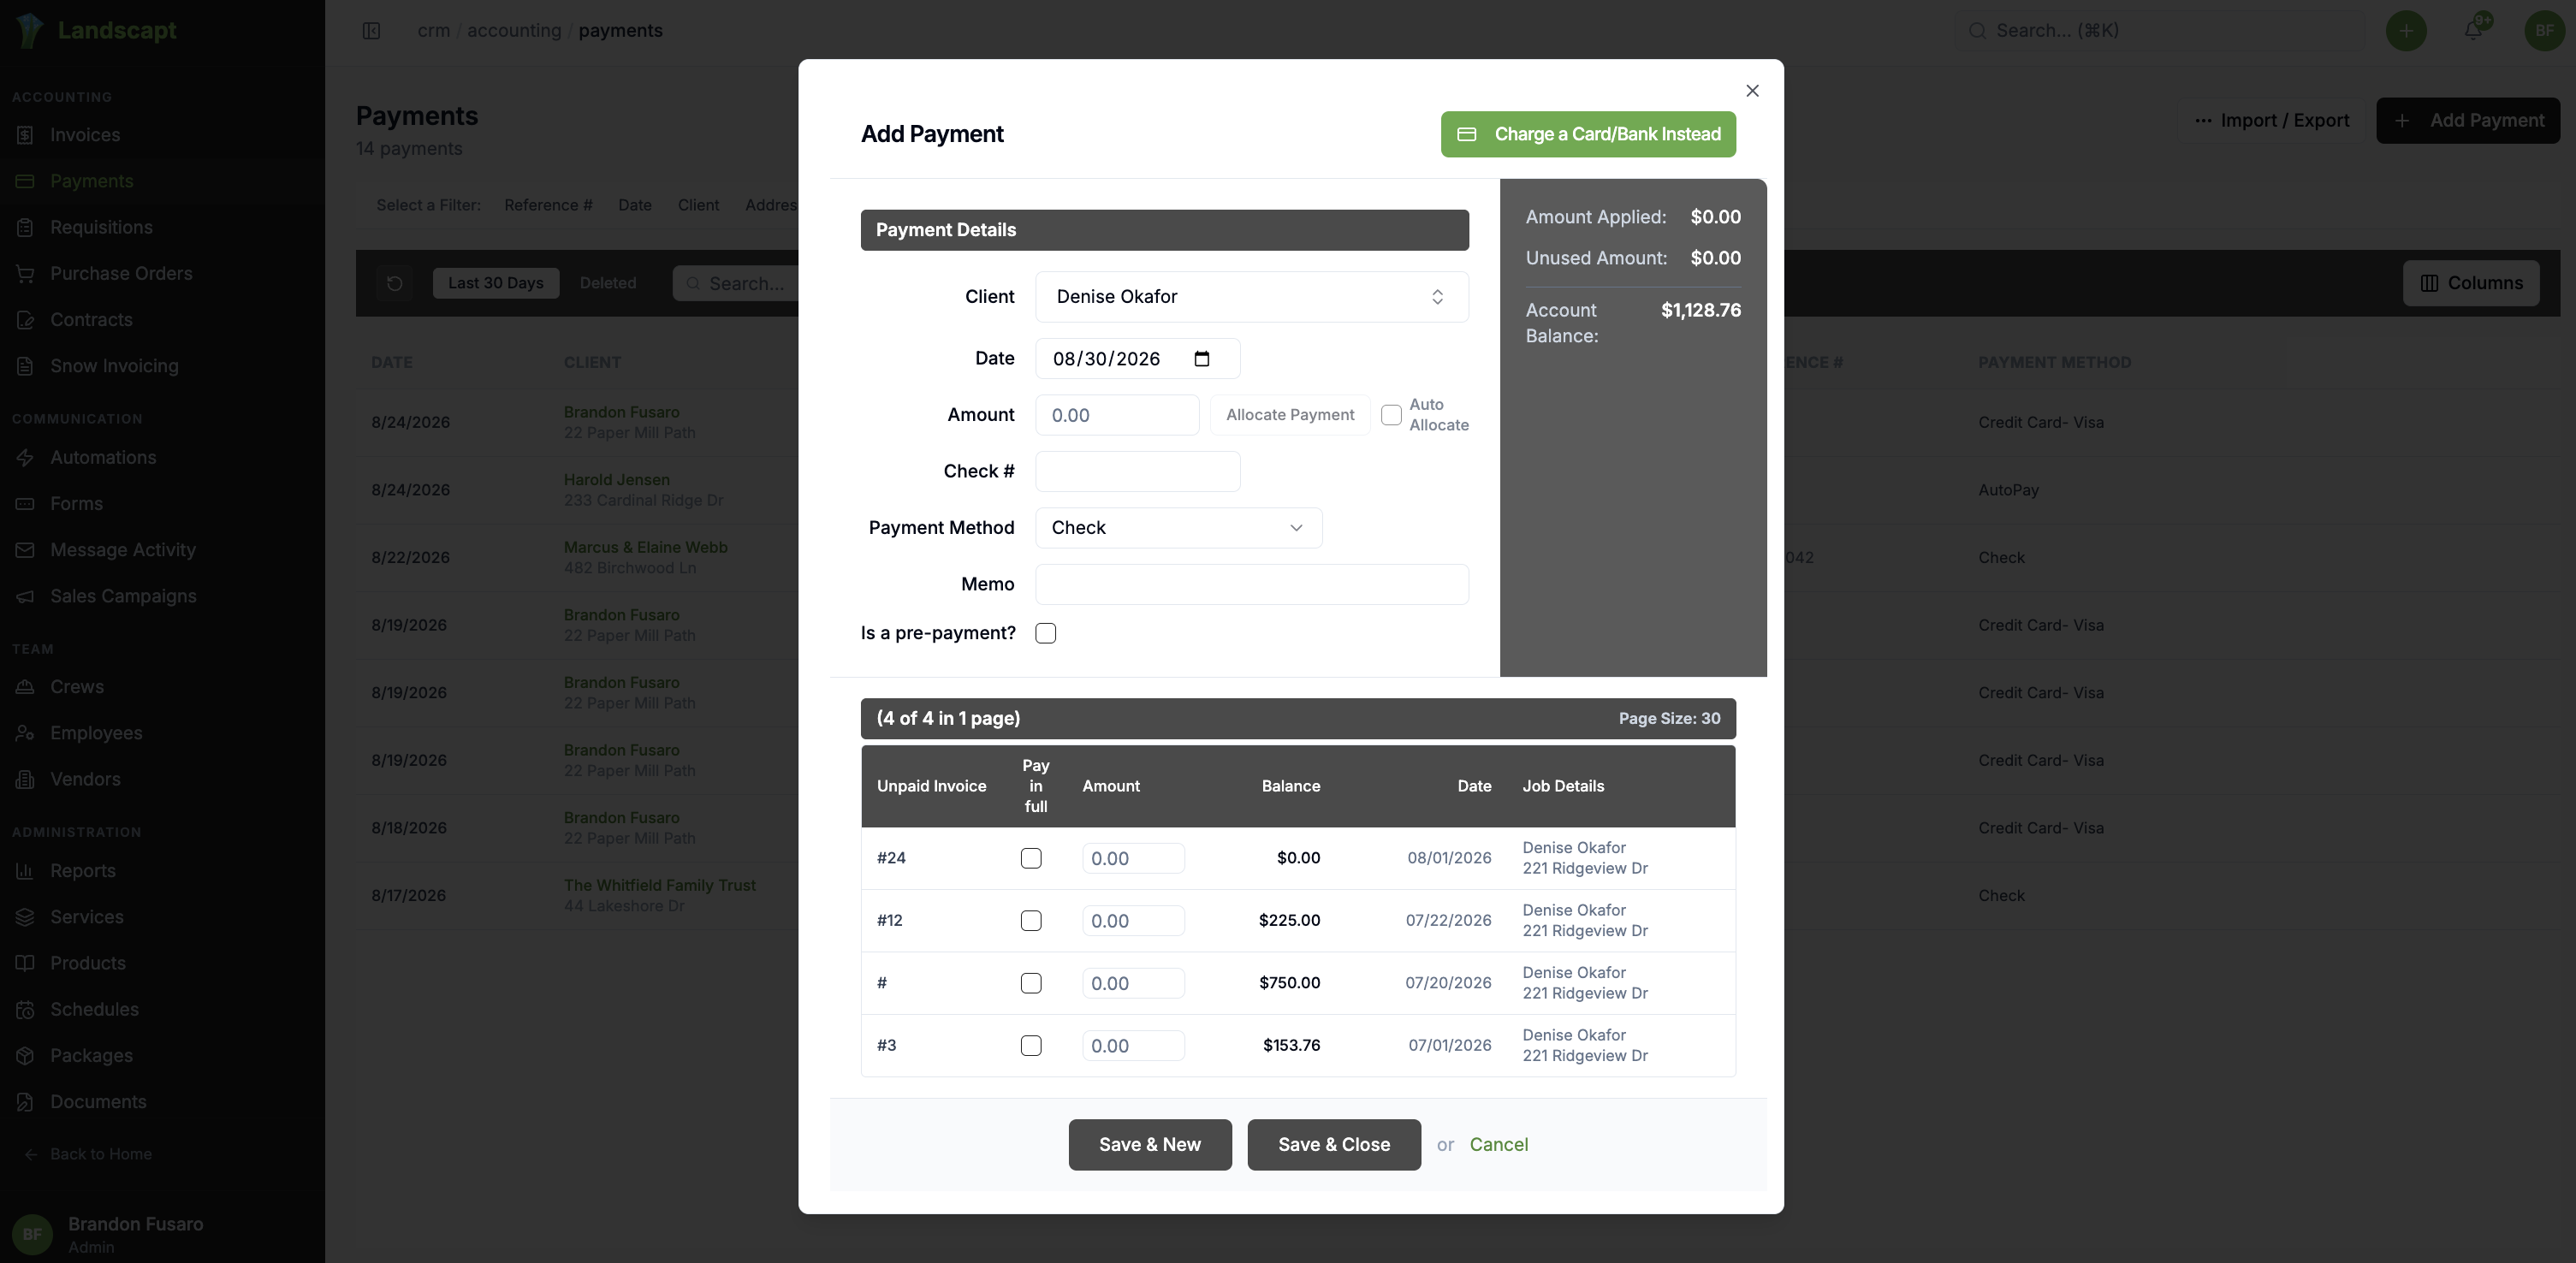The image size is (2576, 1263).
Task: Open the date picker calendar icon
Action: tap(1202, 359)
